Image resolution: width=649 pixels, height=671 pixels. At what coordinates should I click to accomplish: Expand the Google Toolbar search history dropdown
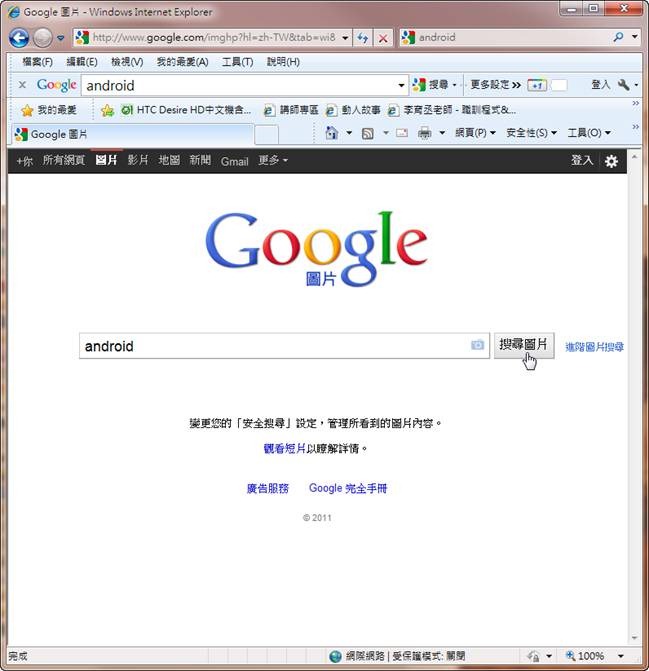[401, 86]
